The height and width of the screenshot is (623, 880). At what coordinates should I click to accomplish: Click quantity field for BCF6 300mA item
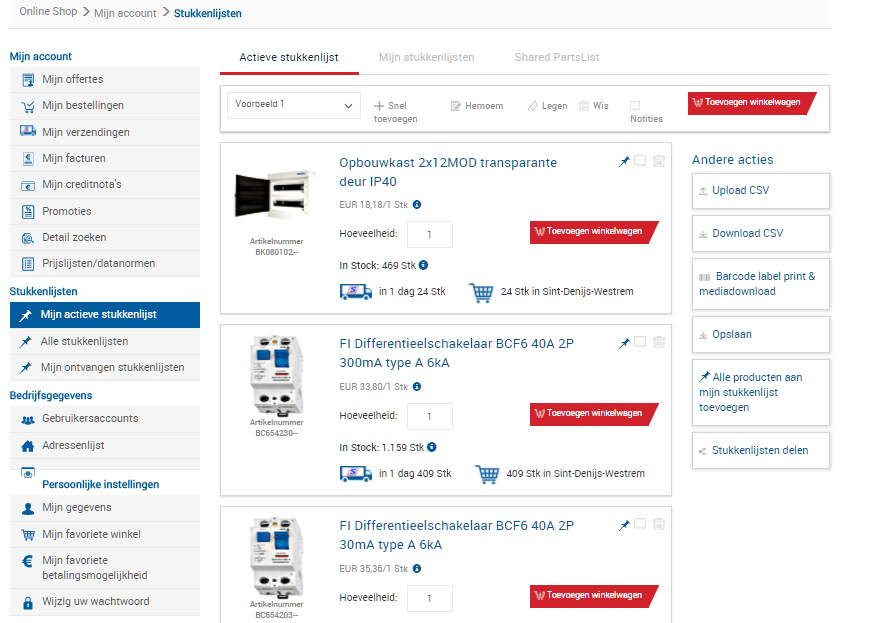coord(430,416)
